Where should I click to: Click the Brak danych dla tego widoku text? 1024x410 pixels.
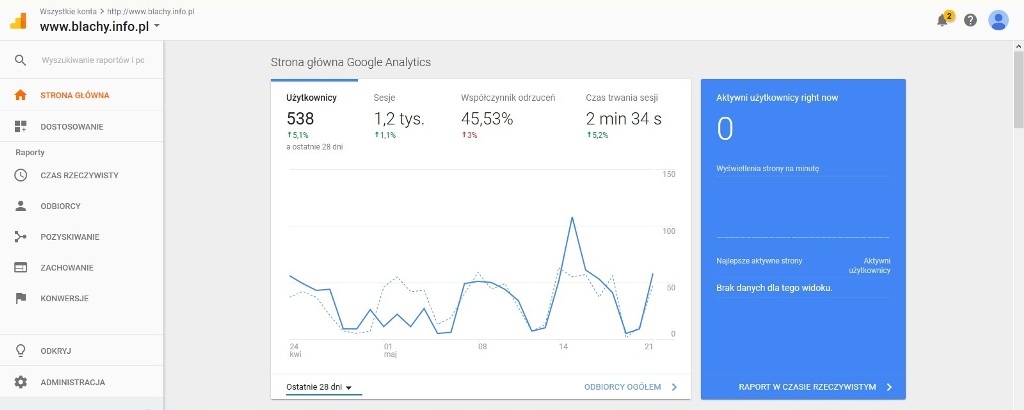(775, 288)
